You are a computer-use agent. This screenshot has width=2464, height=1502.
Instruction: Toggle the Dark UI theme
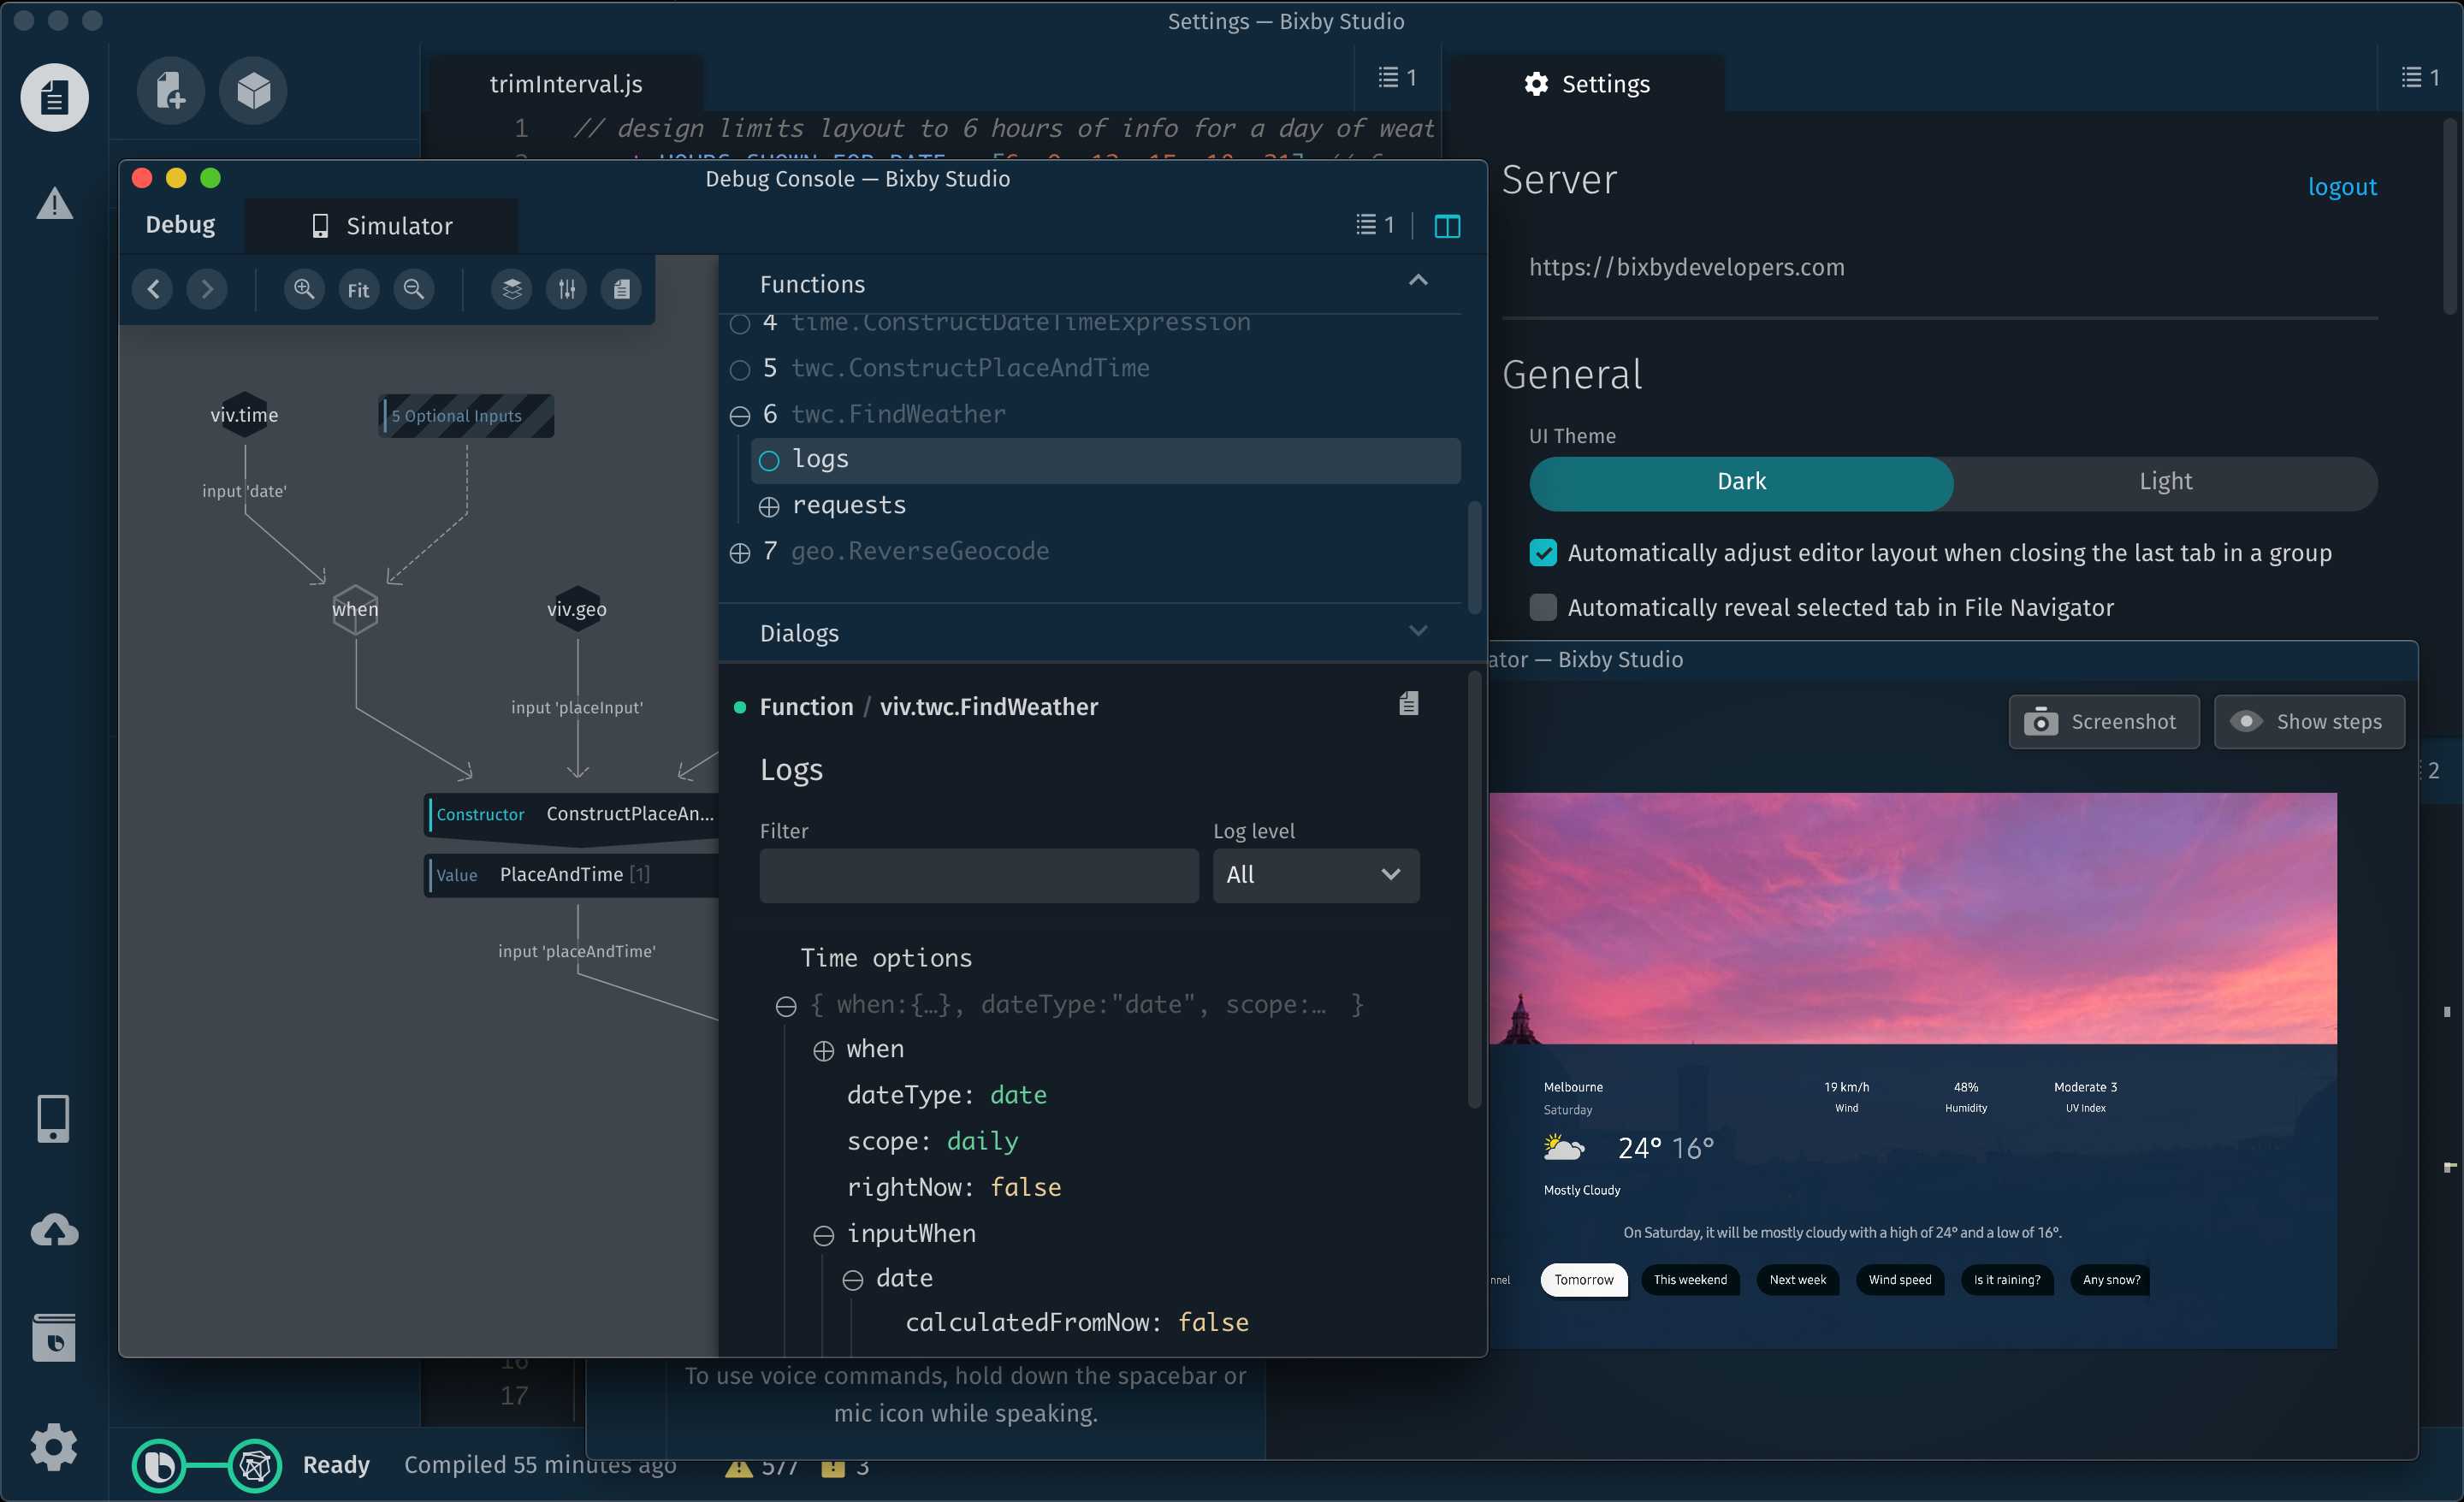pyautogui.click(x=1741, y=482)
